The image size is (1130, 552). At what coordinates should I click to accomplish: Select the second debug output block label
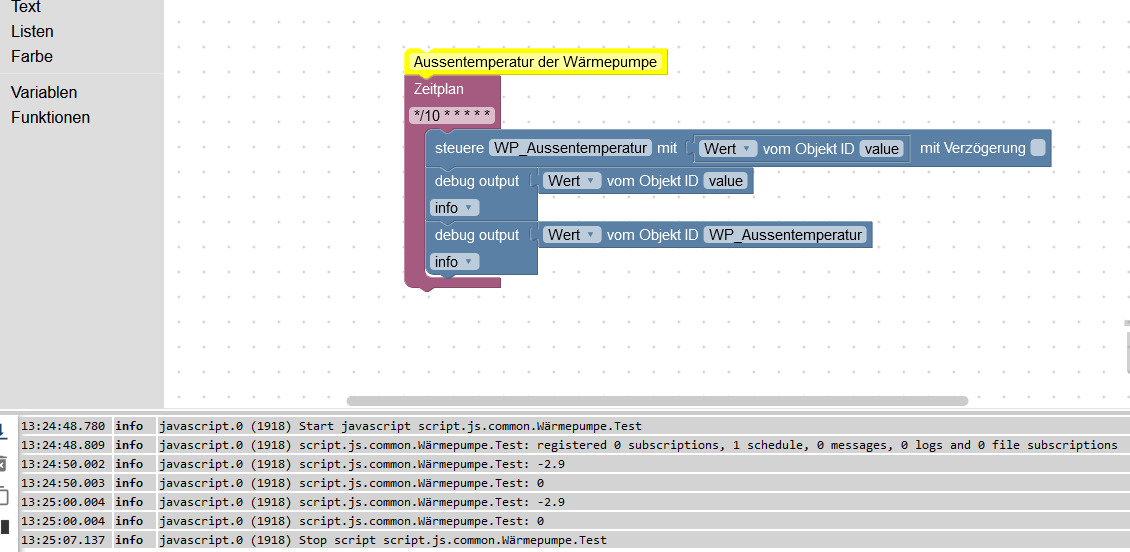pyautogui.click(x=476, y=235)
